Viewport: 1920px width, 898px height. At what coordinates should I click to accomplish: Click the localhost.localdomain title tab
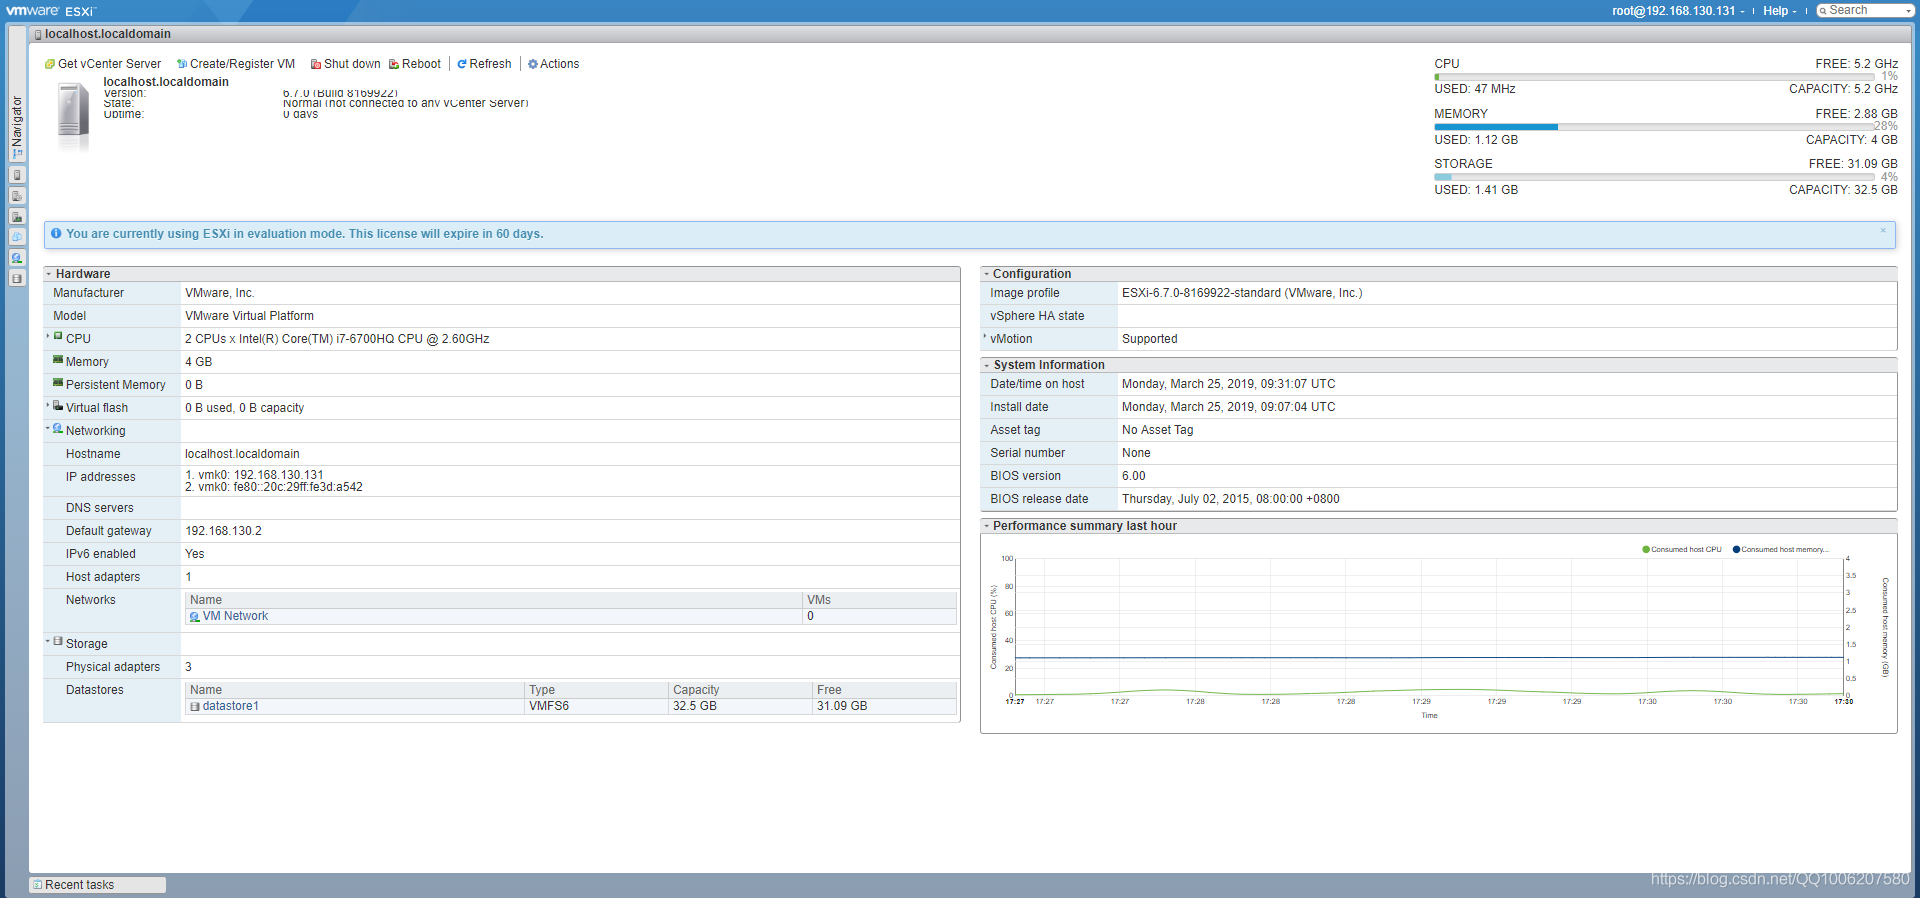pos(103,34)
